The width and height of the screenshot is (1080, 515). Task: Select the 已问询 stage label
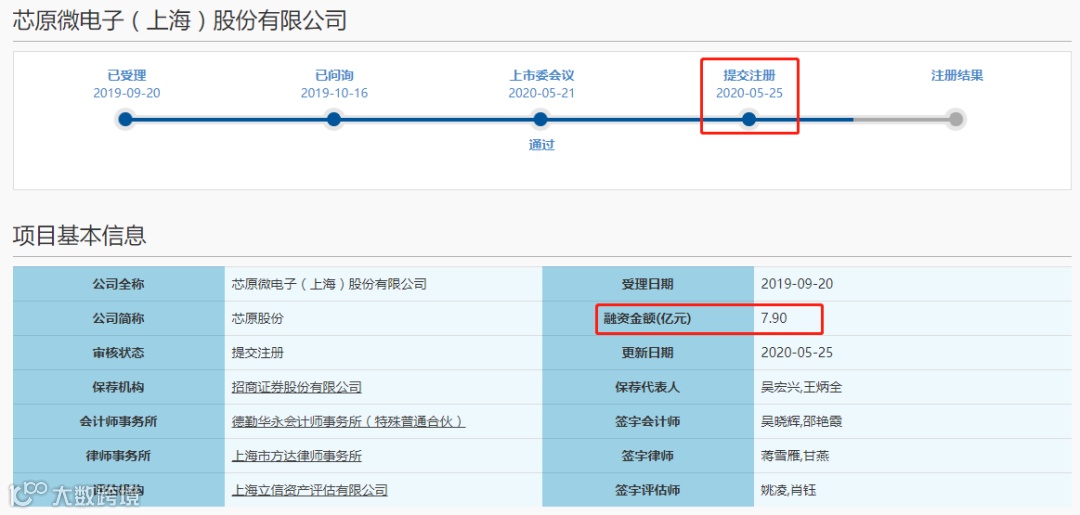(x=334, y=76)
